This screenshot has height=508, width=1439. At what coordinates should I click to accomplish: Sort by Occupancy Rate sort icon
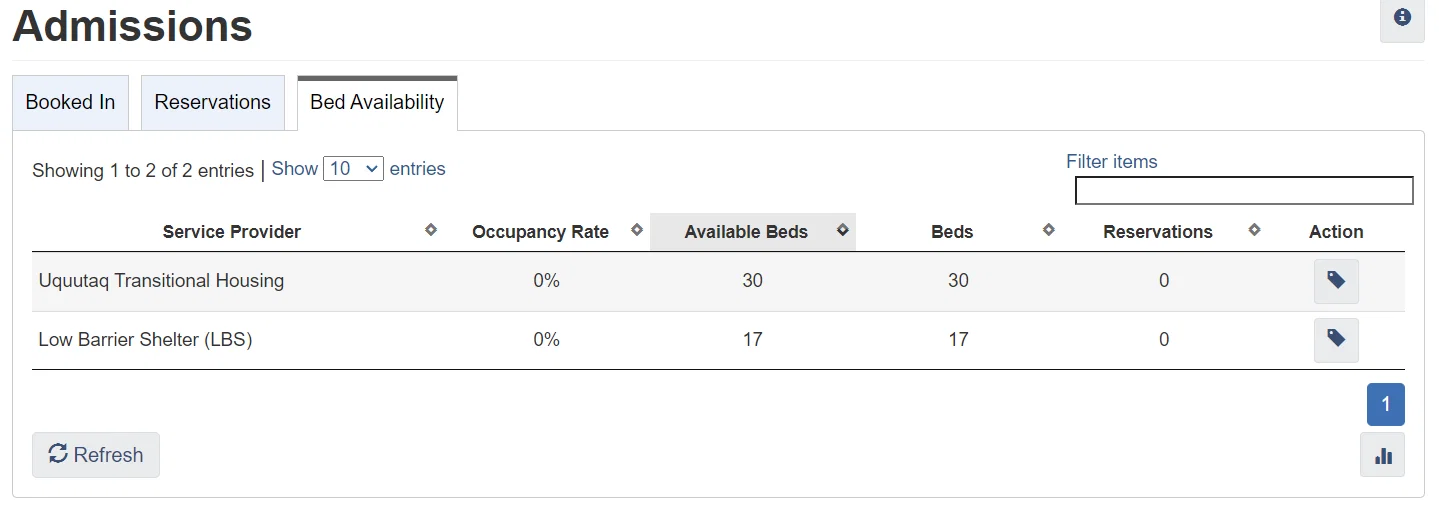(637, 230)
